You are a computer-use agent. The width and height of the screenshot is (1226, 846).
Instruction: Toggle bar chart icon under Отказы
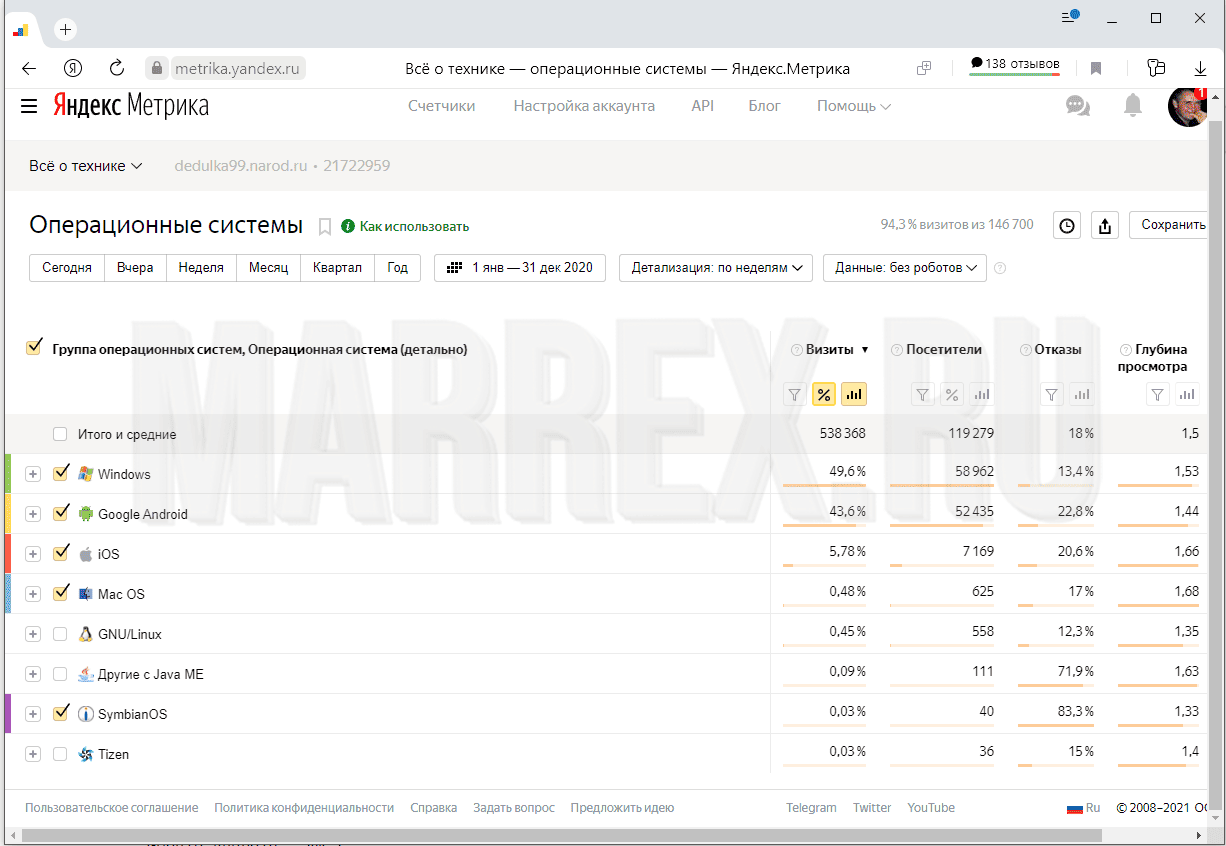(1082, 394)
